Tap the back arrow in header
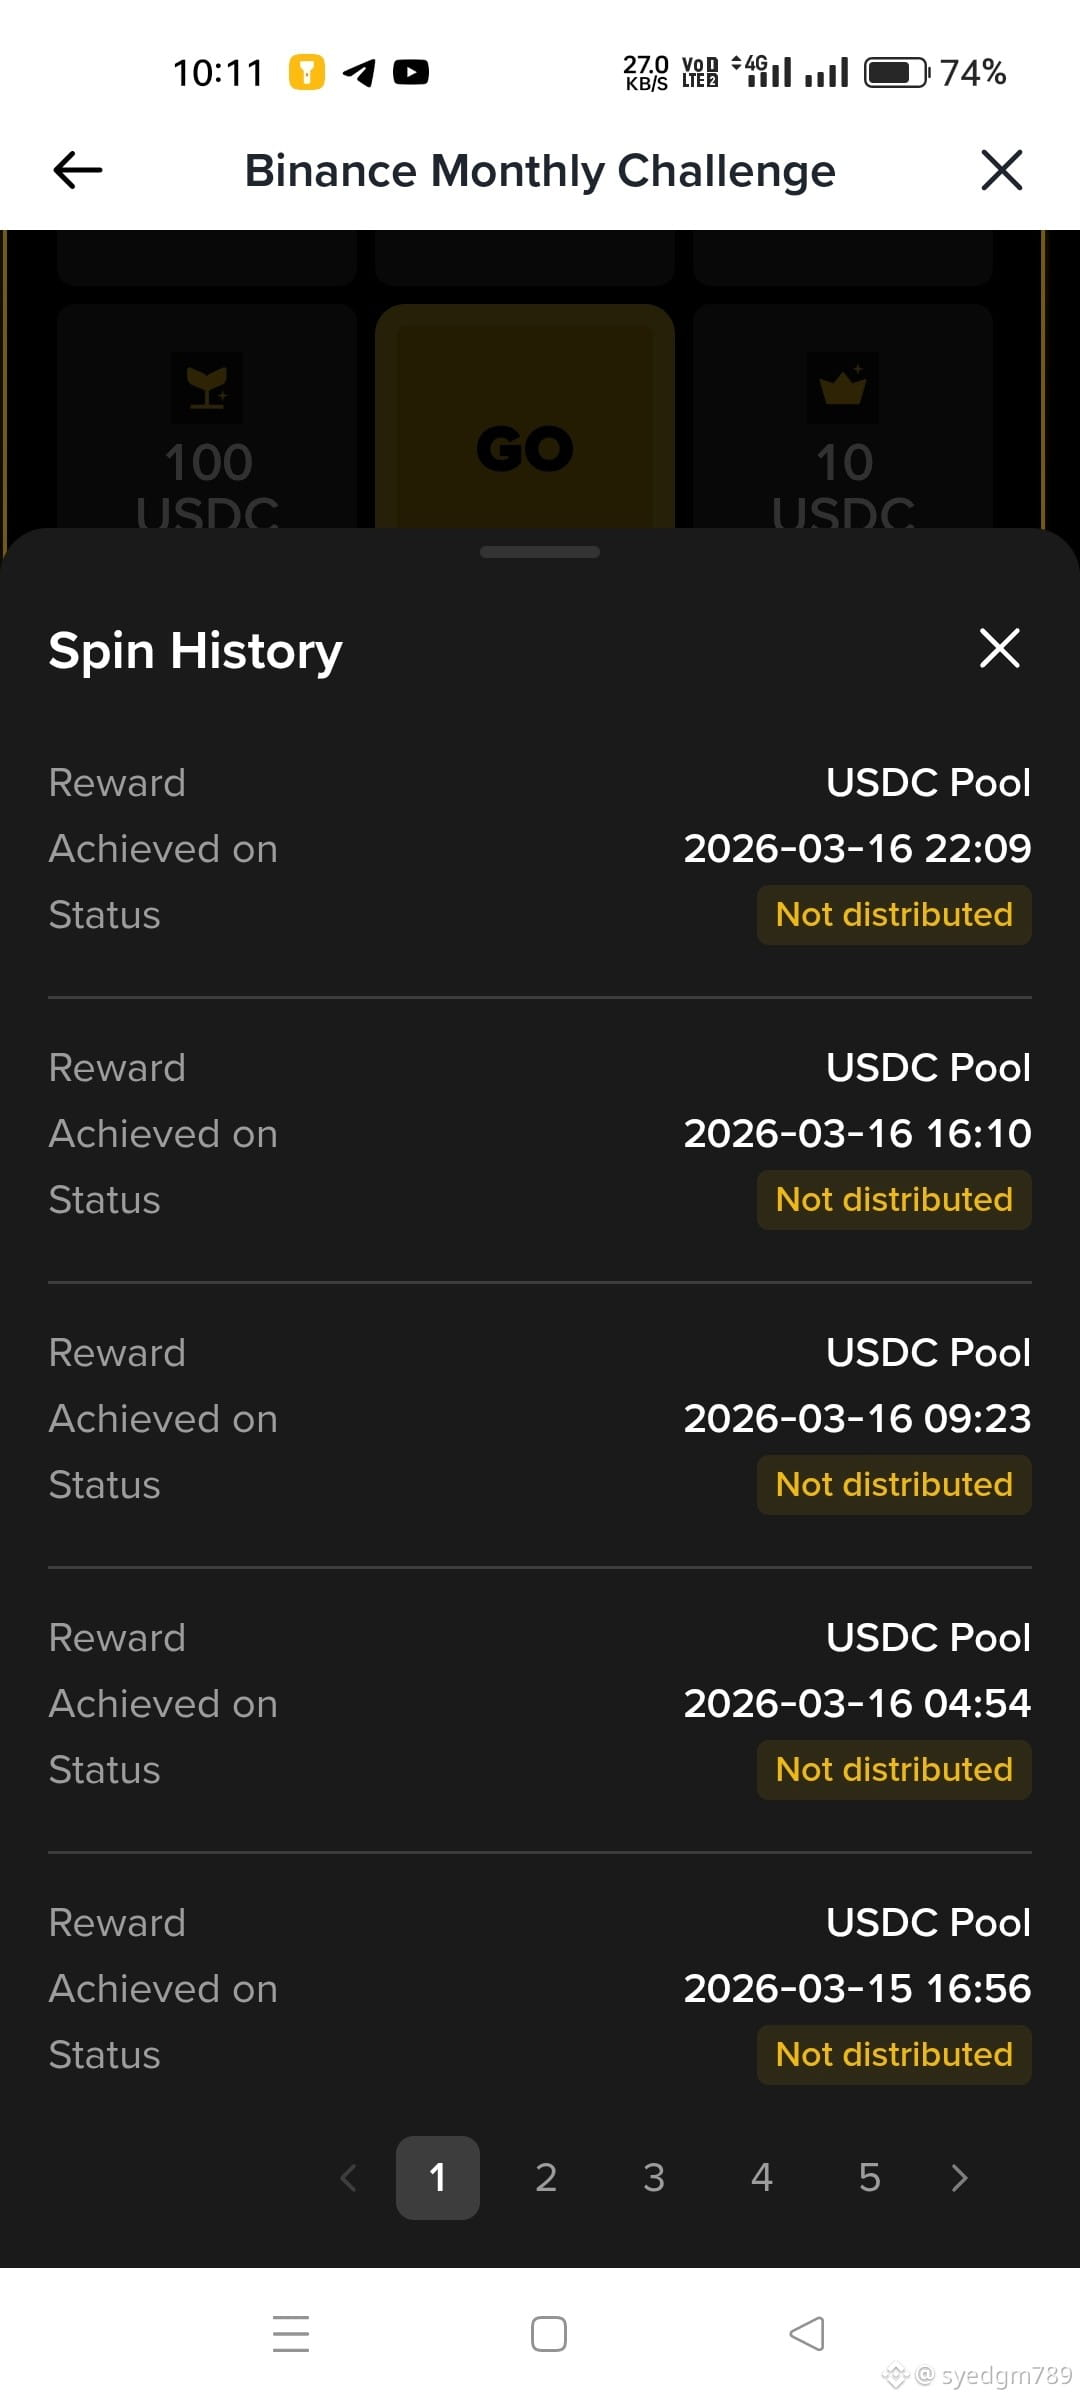Screen dimensions: 1080x2400 coord(78,170)
